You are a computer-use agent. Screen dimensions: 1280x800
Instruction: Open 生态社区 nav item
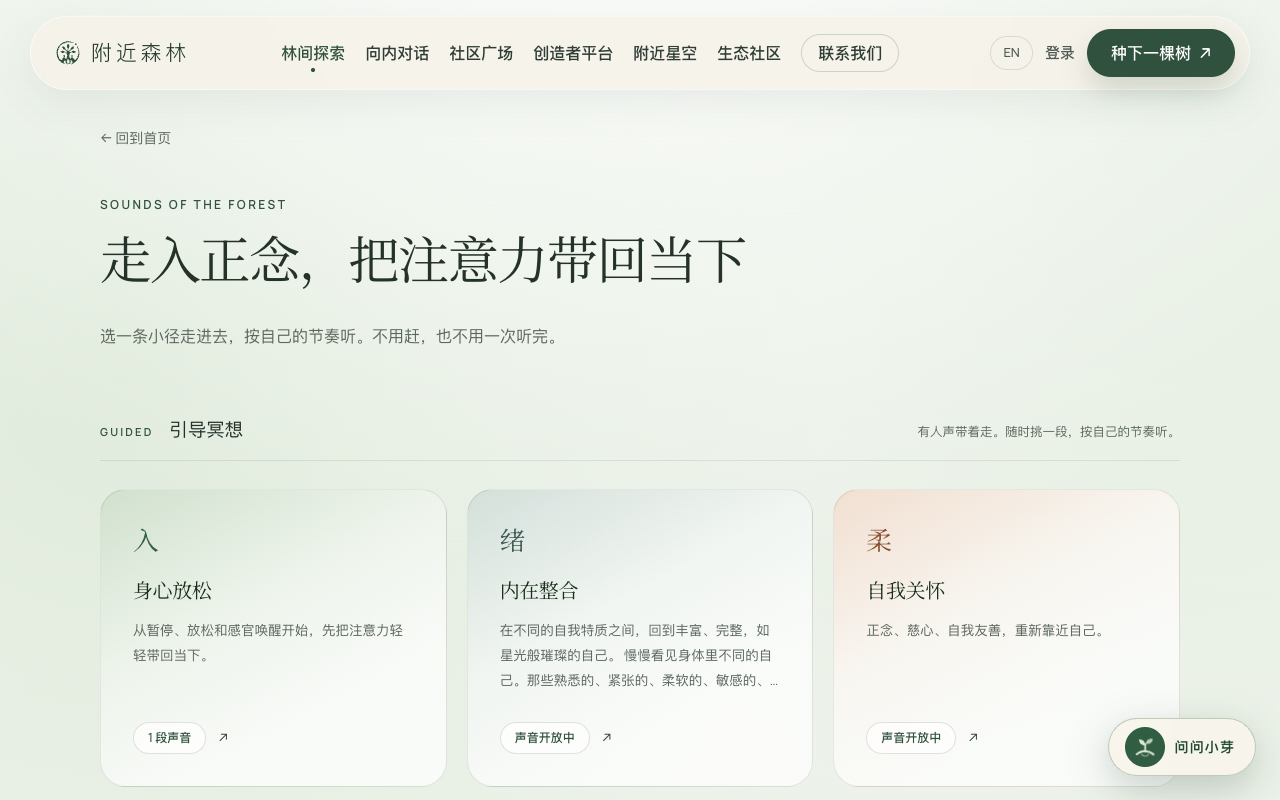(749, 53)
